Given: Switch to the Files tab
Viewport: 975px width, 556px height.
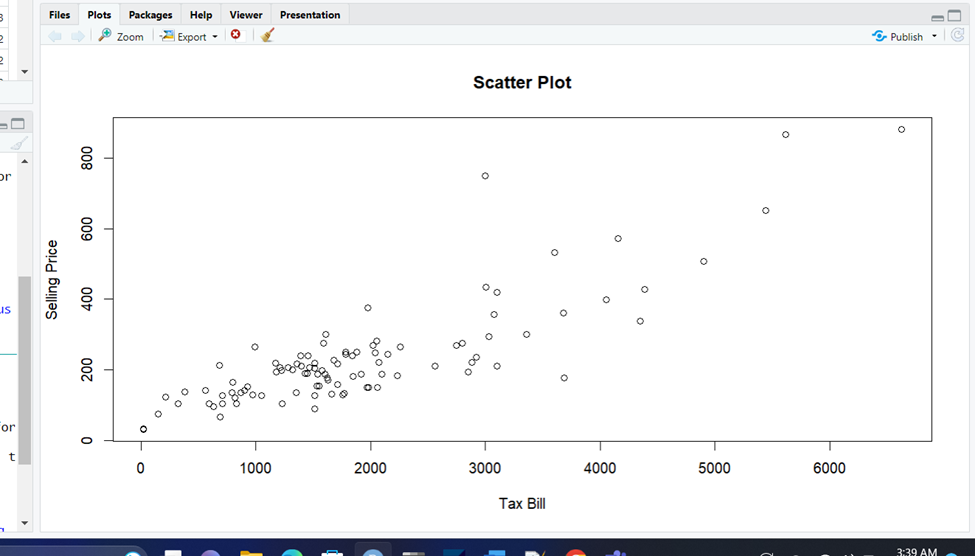Looking at the screenshot, I should point(60,15).
